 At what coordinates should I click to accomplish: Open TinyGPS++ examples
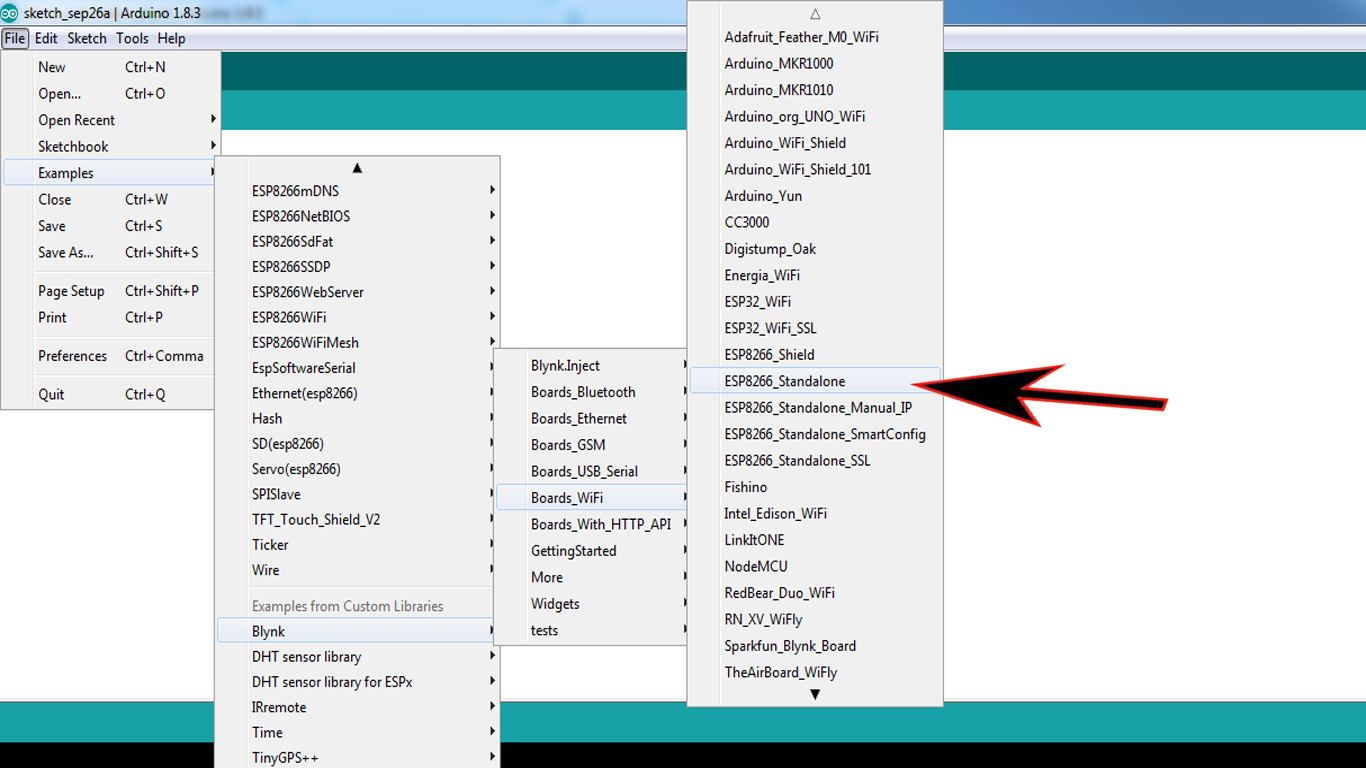[357, 758]
